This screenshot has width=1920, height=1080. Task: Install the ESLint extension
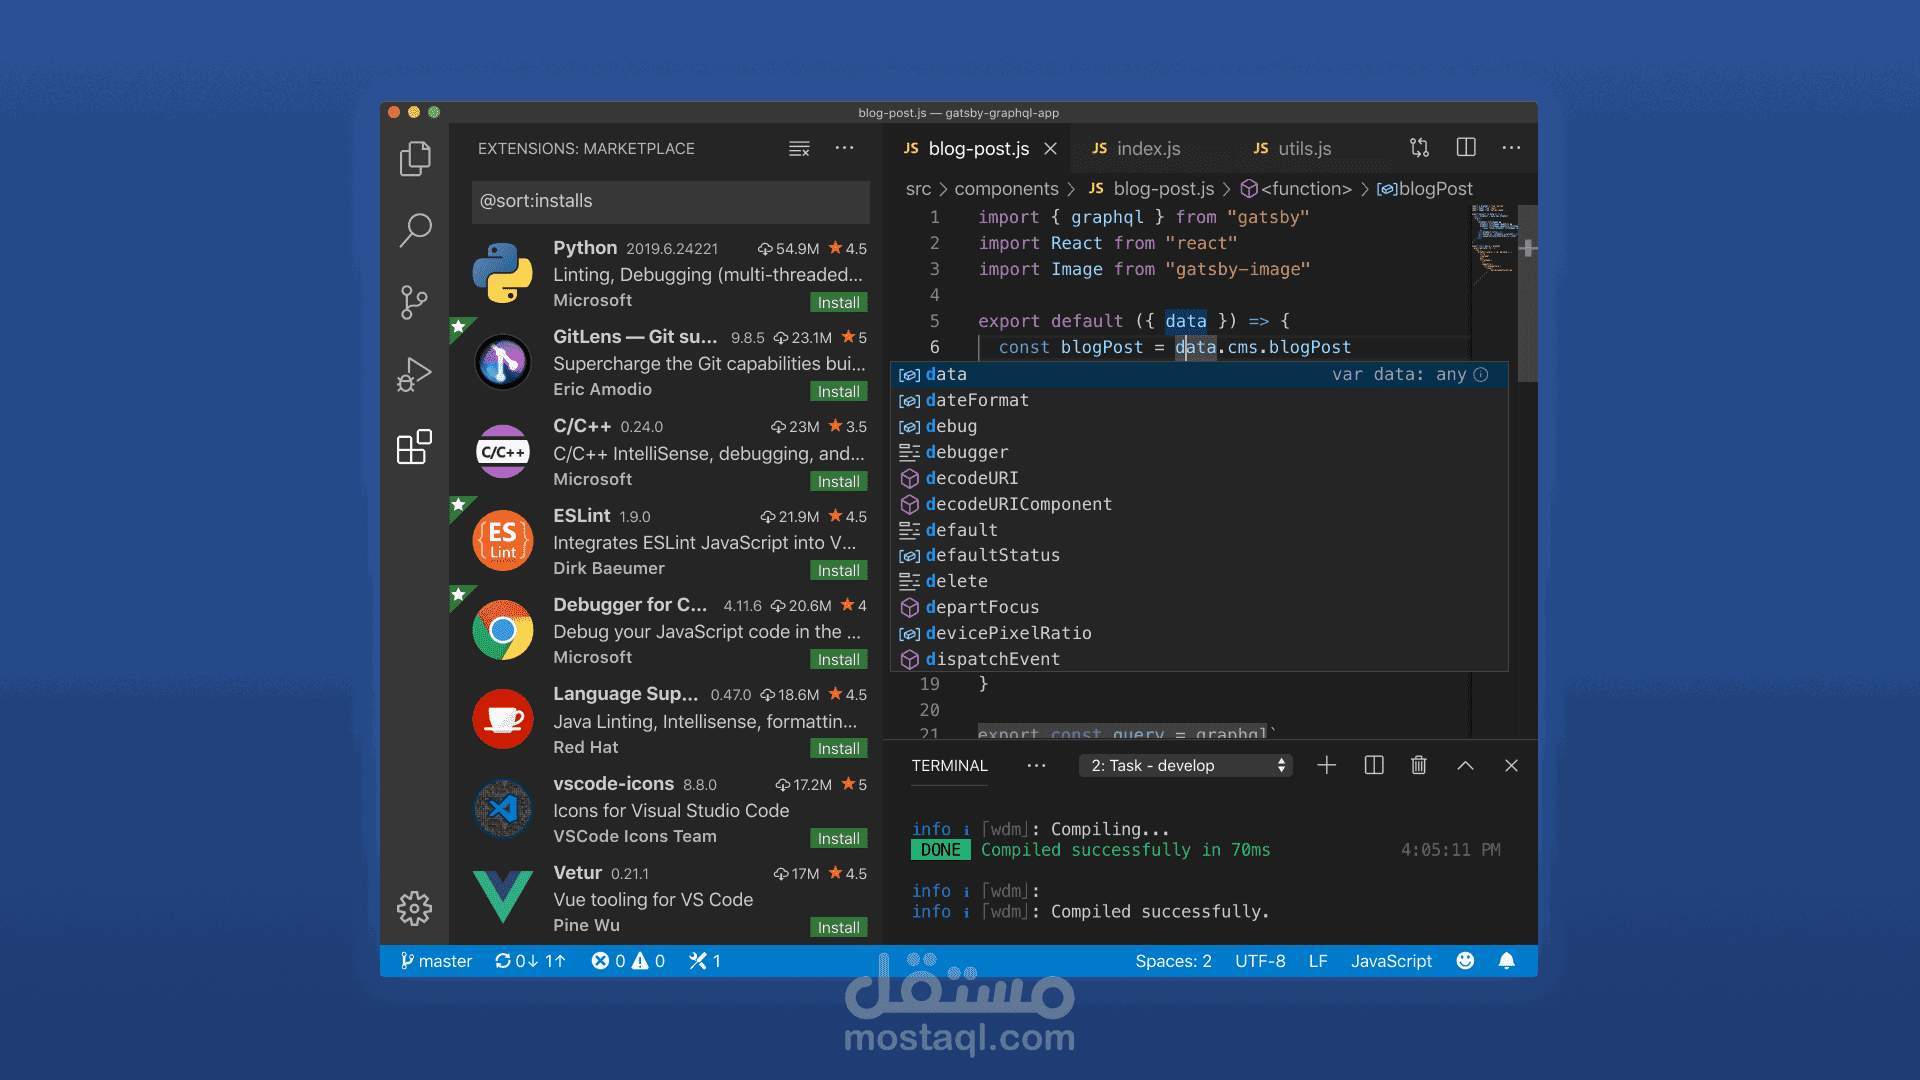838,571
